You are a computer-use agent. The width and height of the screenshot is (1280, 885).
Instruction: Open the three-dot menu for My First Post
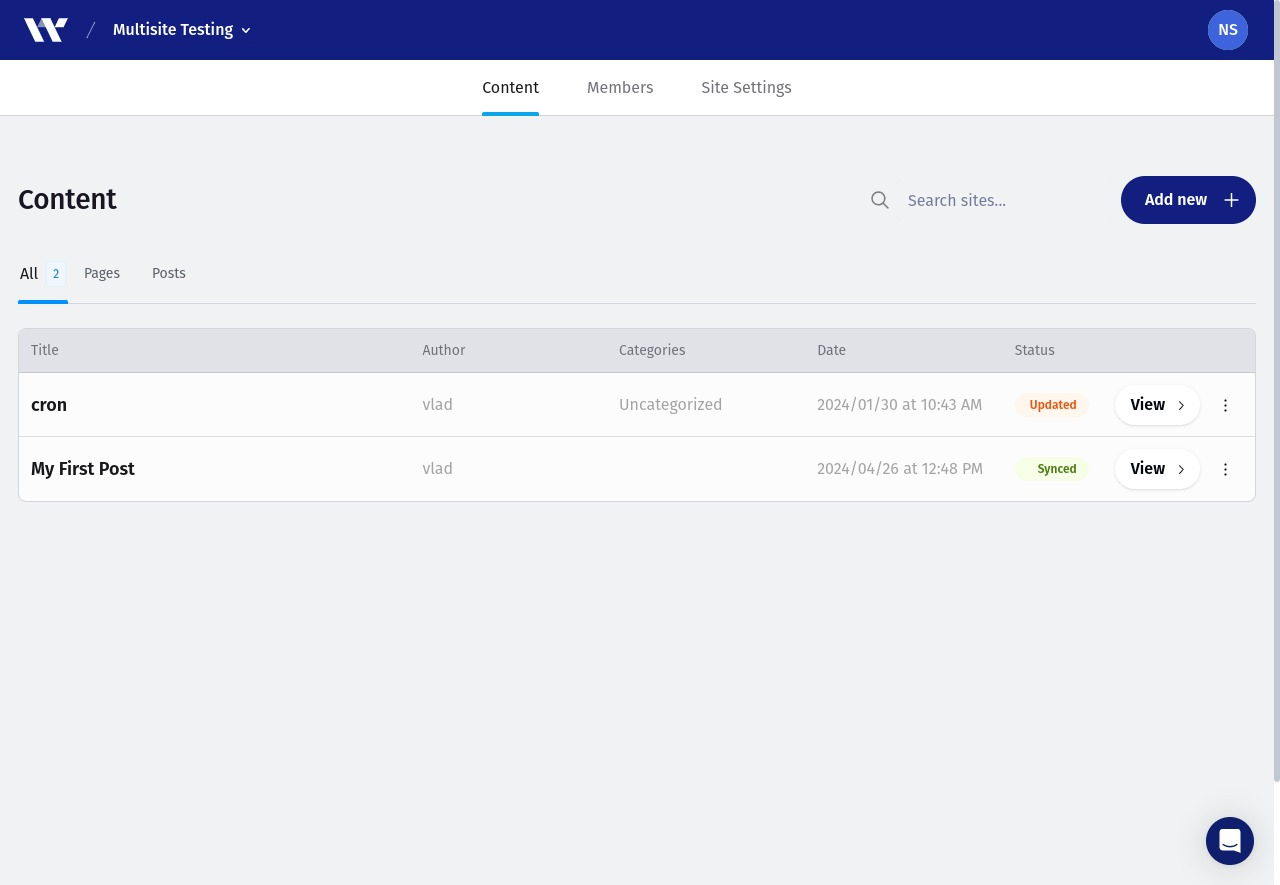(x=1226, y=469)
